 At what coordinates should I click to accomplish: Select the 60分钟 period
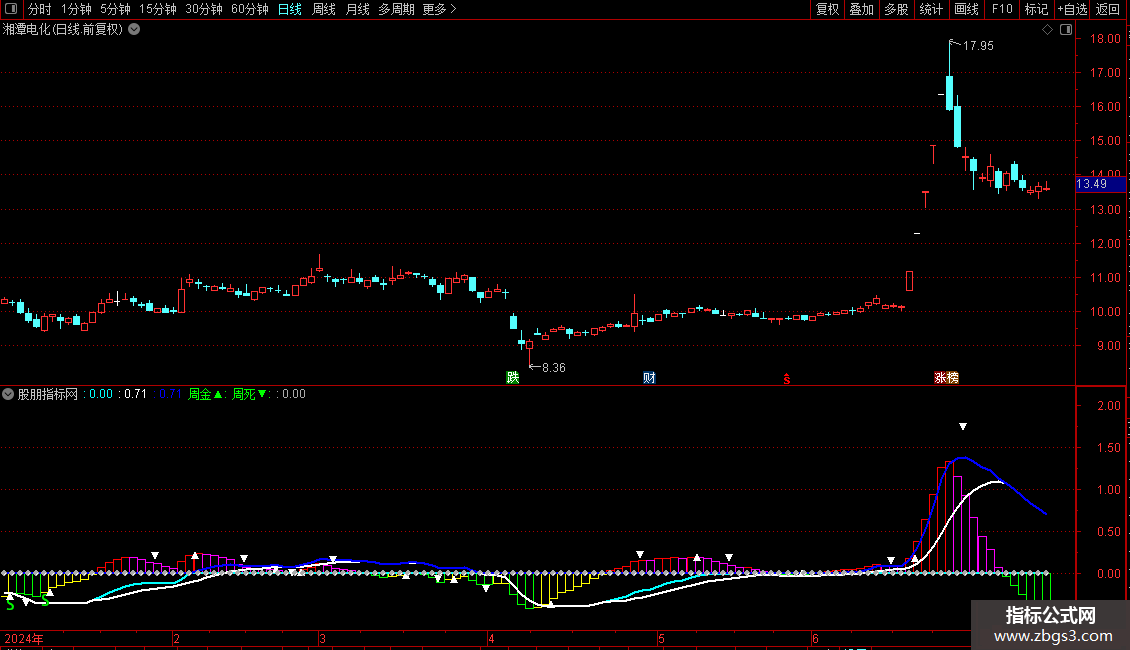point(250,9)
